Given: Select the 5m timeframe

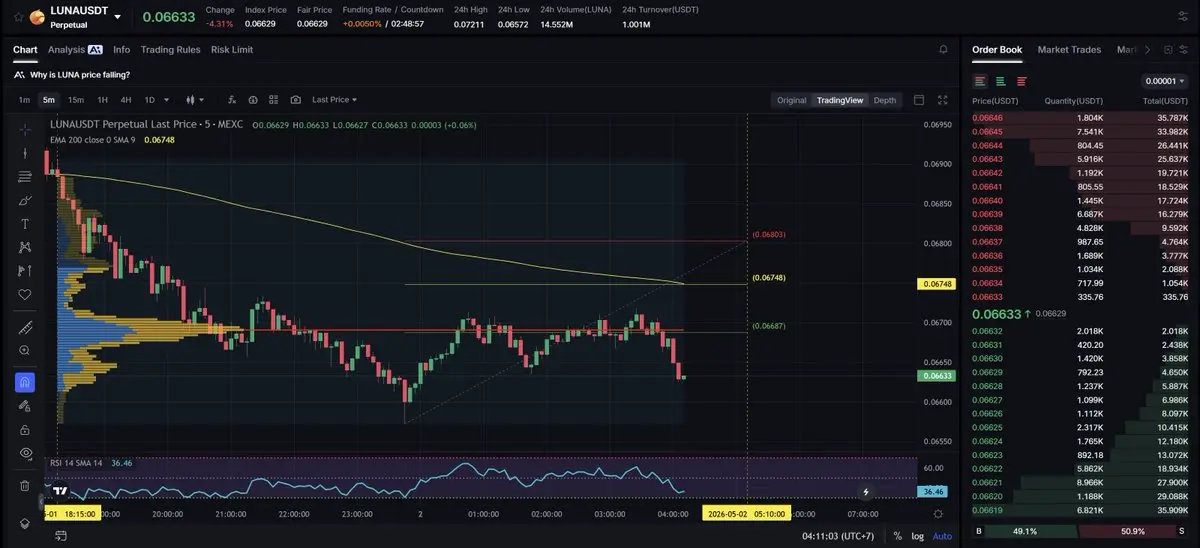Looking at the screenshot, I should click(48, 100).
